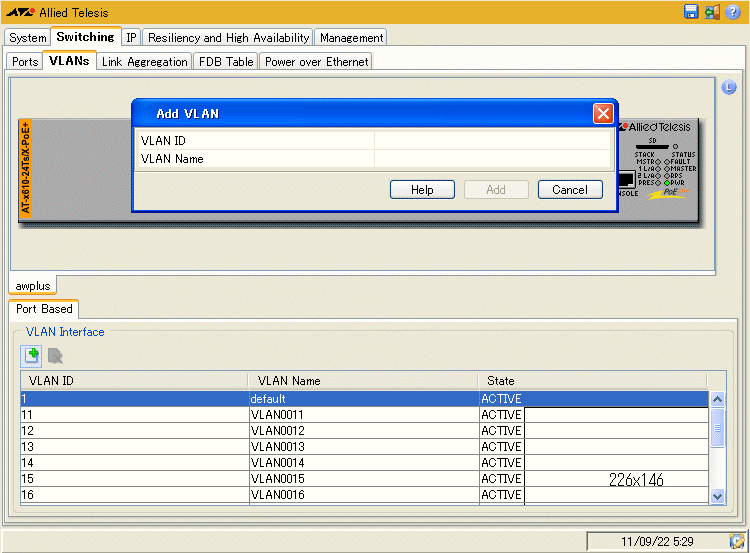Select the VLAN0015 row
The image size is (750, 553).
click(364, 479)
